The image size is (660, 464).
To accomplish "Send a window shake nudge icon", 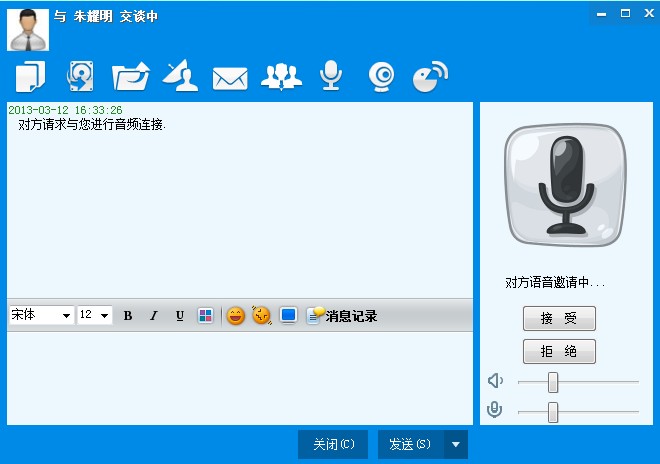I will coord(261,315).
